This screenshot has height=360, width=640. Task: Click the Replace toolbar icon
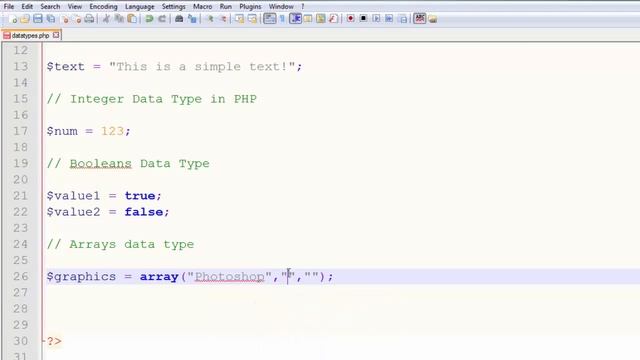tap(192, 19)
